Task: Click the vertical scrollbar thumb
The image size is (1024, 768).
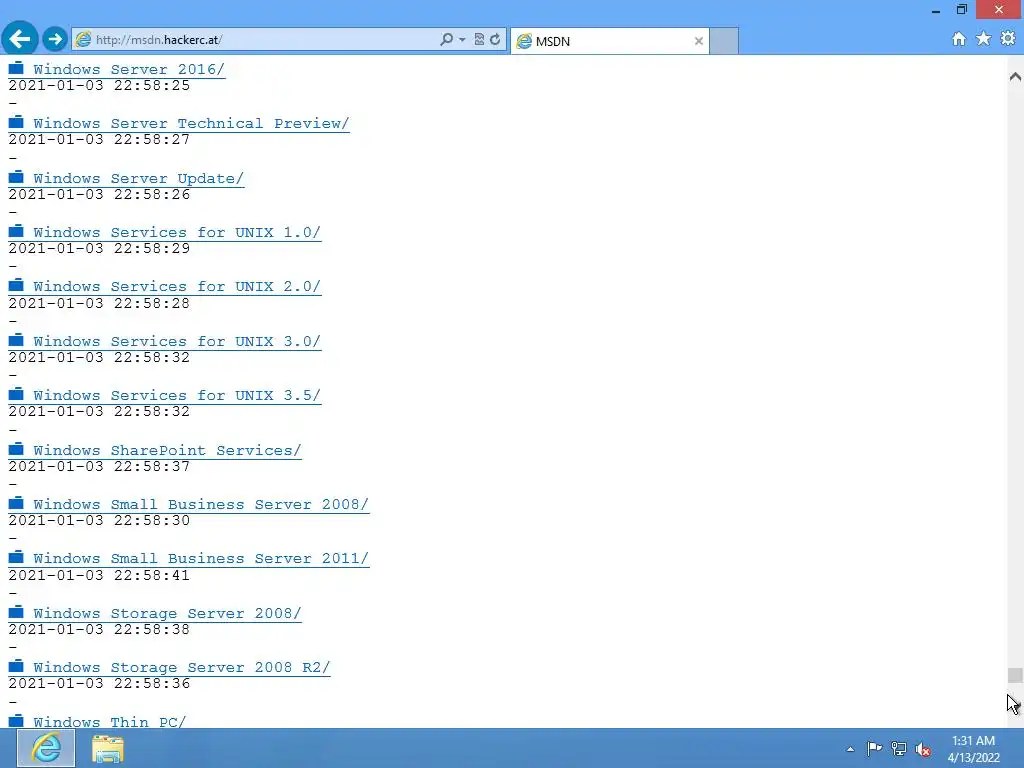Action: tap(1015, 675)
